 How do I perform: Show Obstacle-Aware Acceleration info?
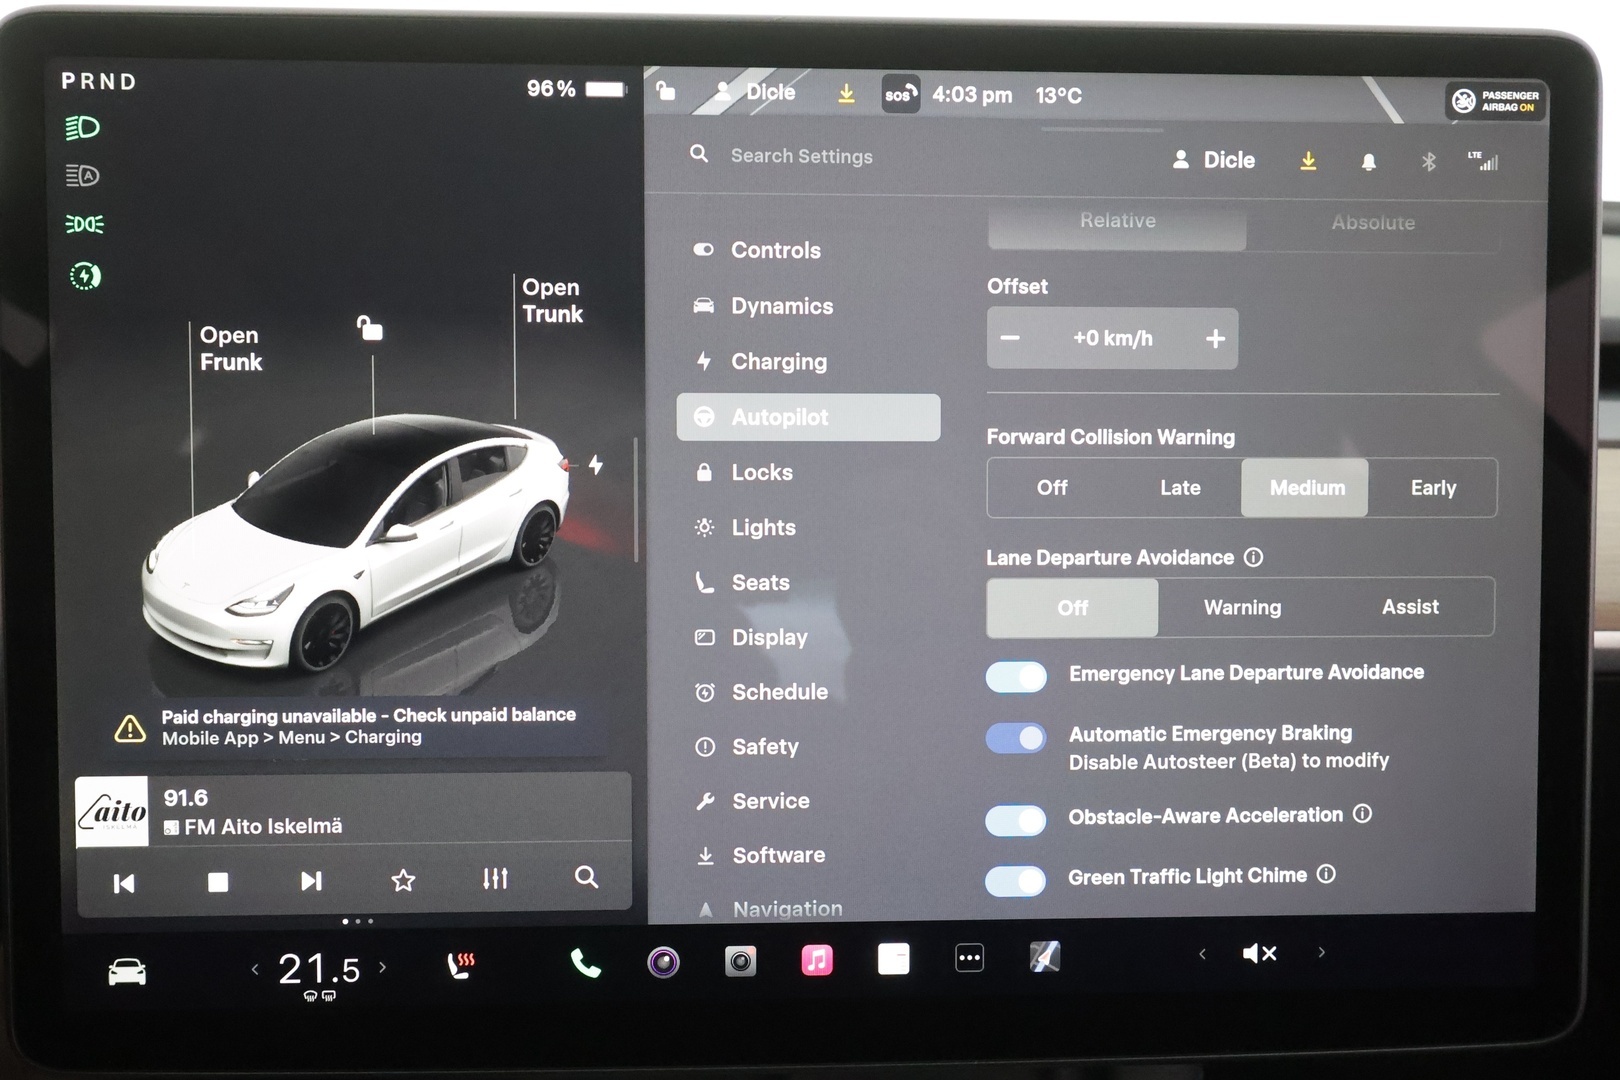(1362, 814)
